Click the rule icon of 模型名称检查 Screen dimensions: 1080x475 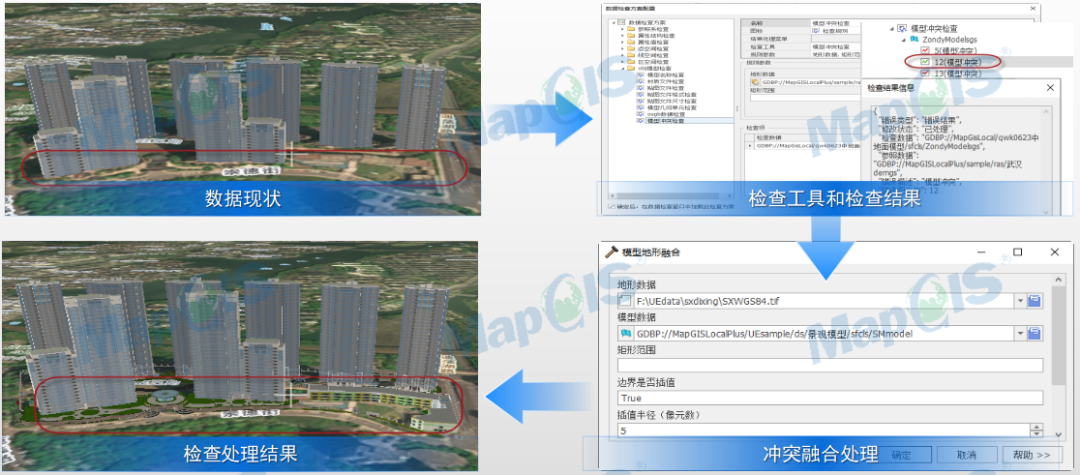640,75
